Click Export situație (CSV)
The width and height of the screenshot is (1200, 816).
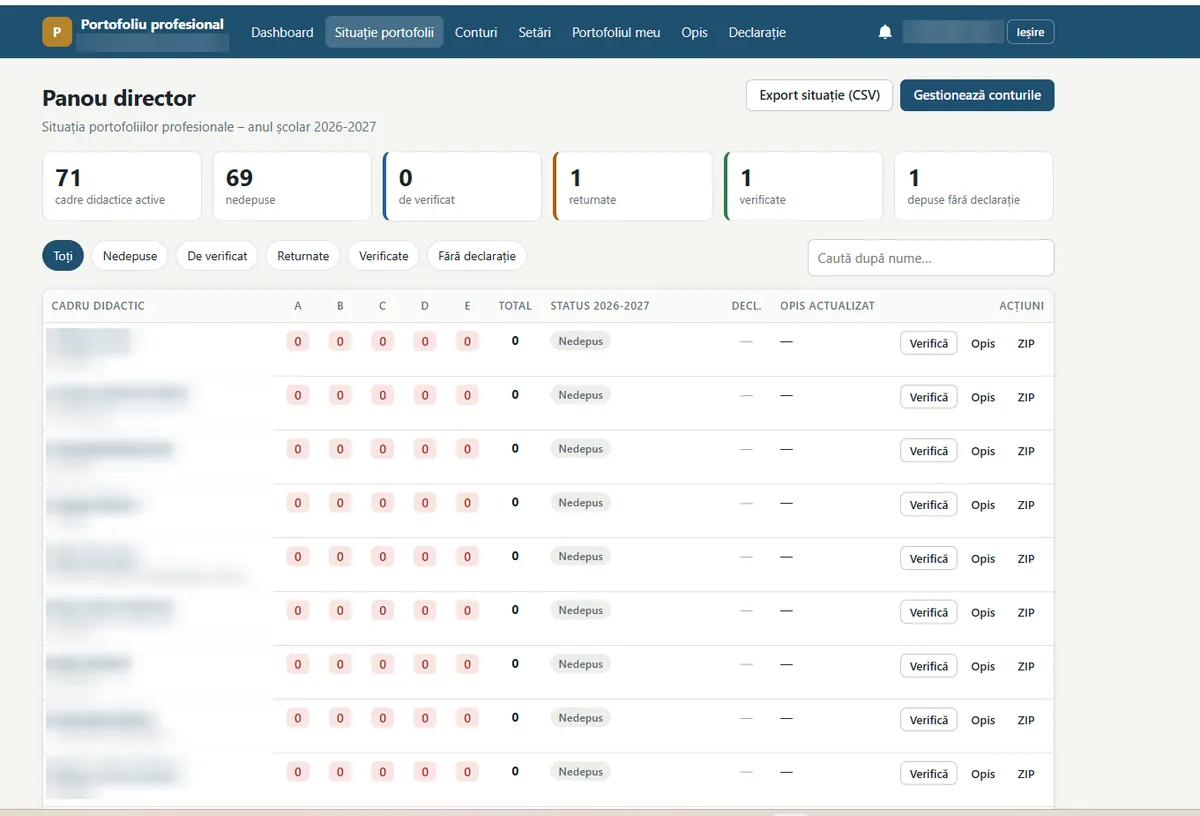[819, 95]
